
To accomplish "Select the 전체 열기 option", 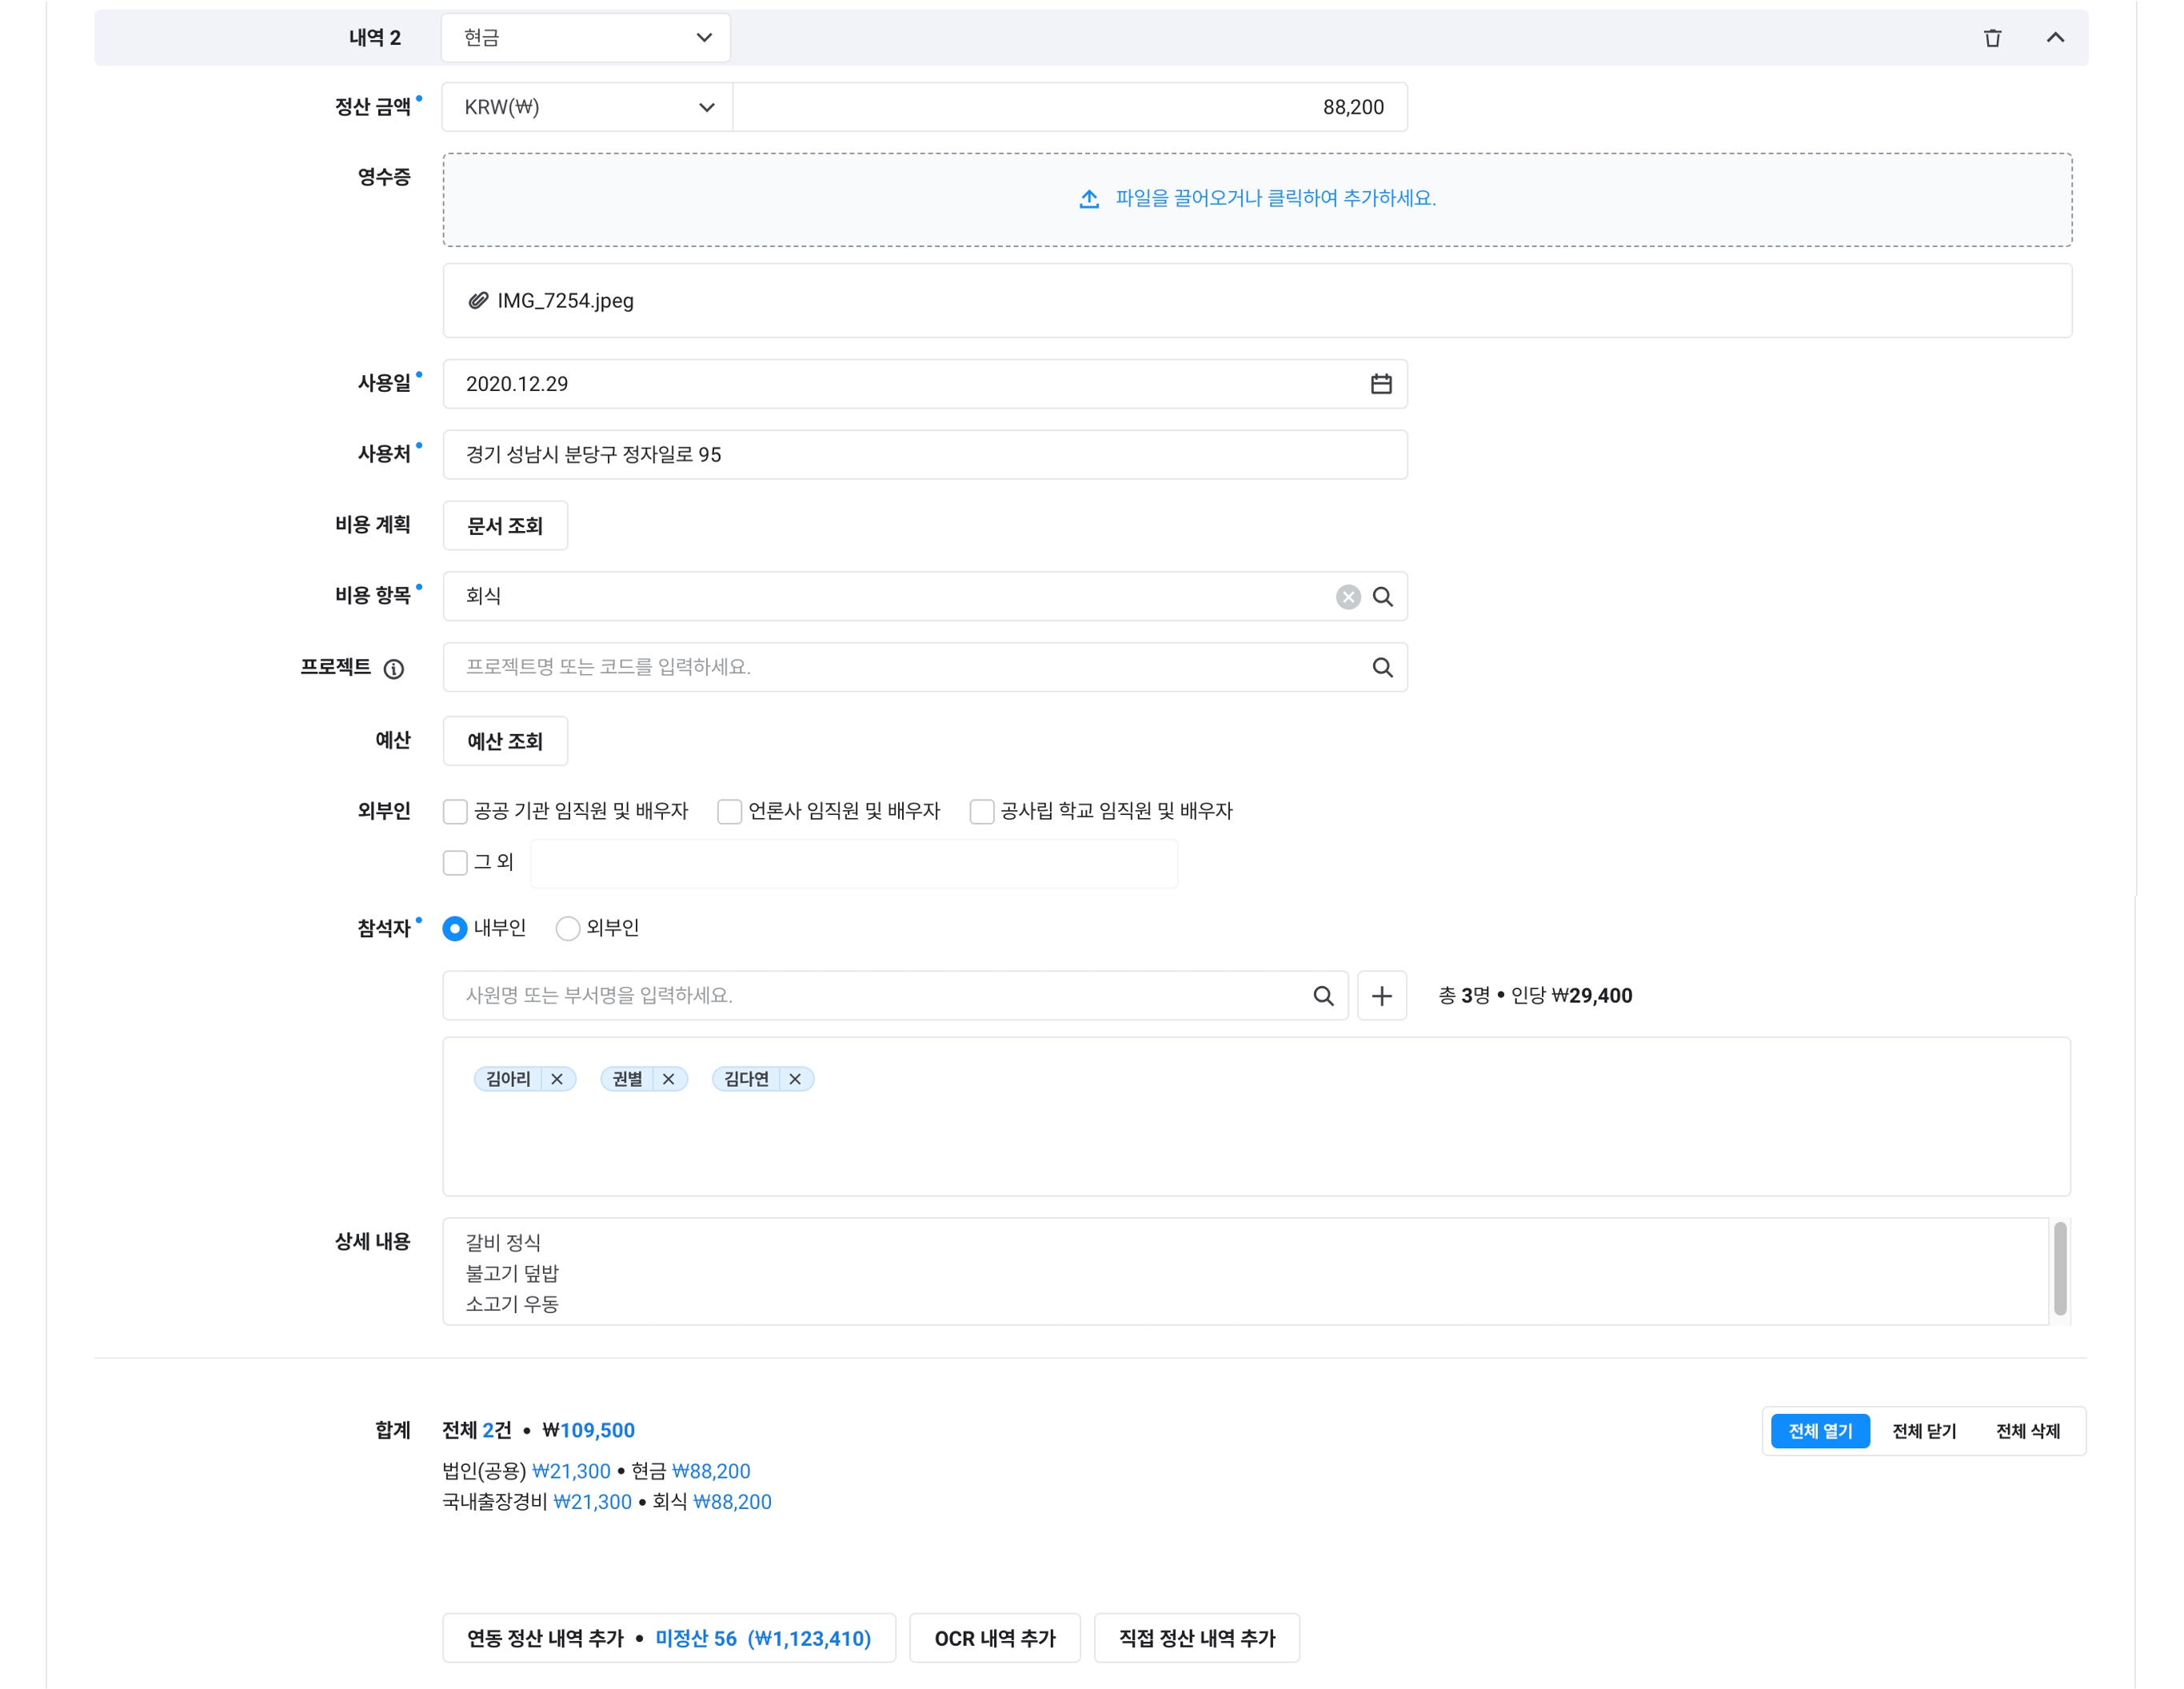I will click(1820, 1431).
